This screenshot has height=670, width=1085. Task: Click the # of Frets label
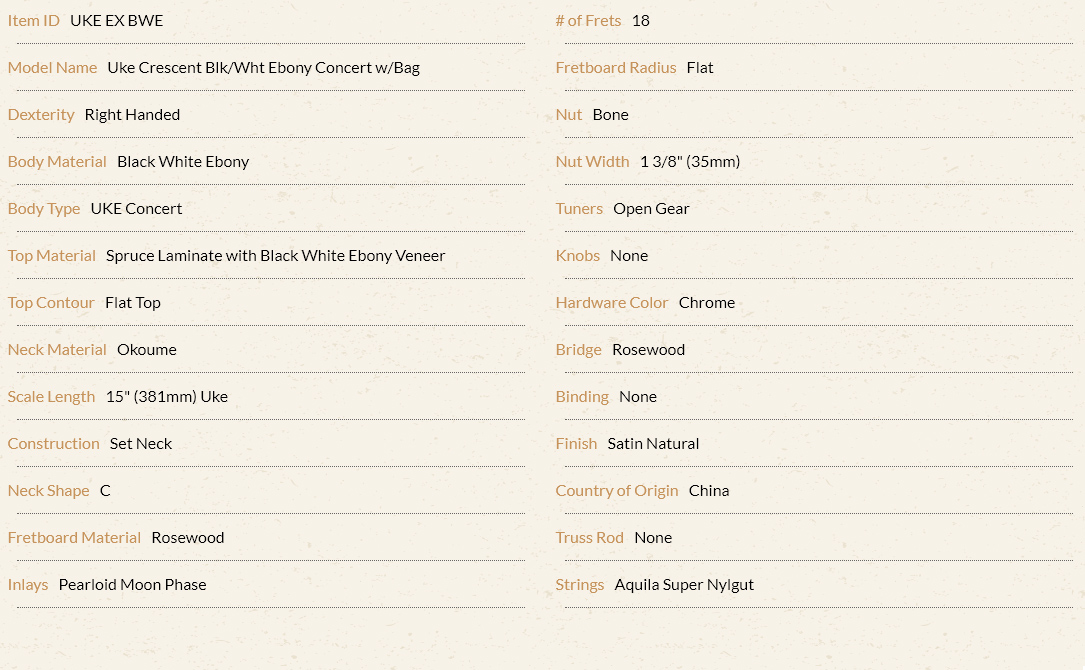[x=588, y=21]
